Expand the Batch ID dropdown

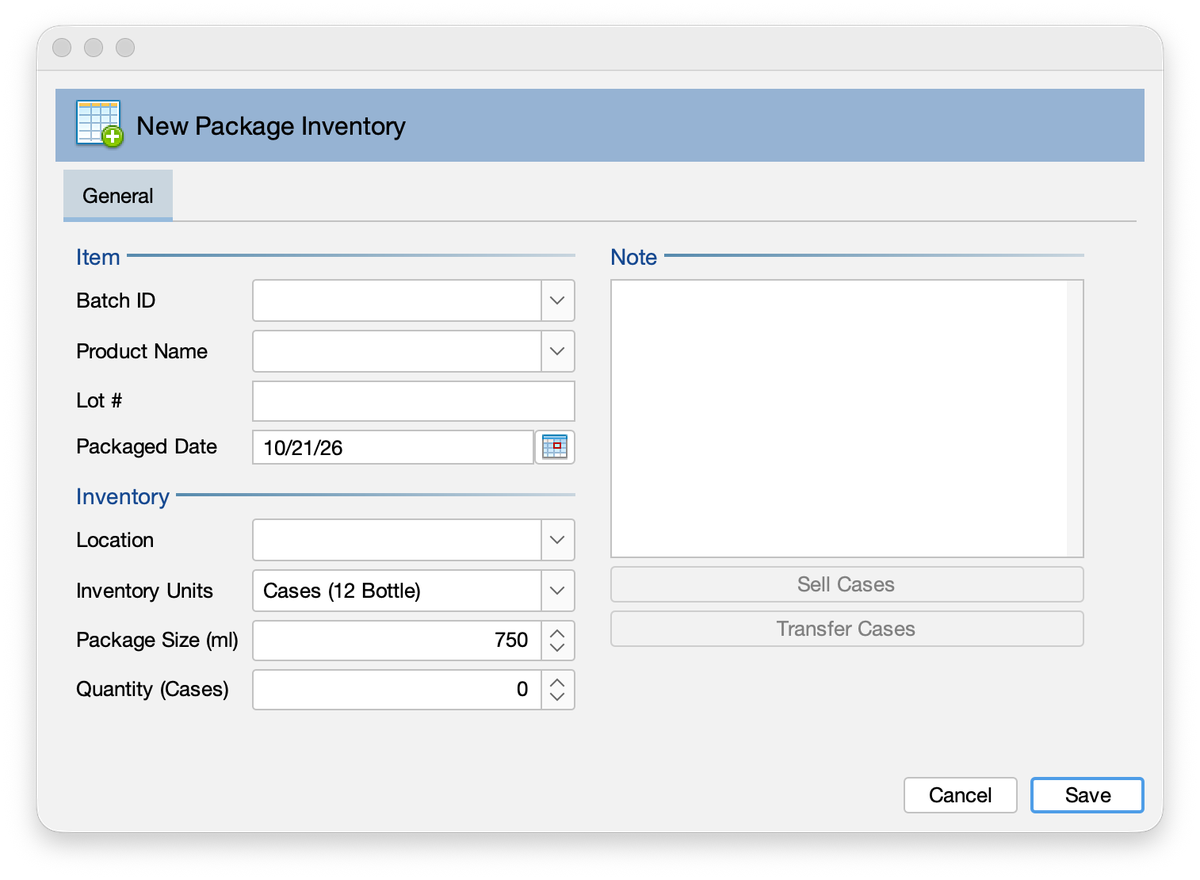click(558, 300)
